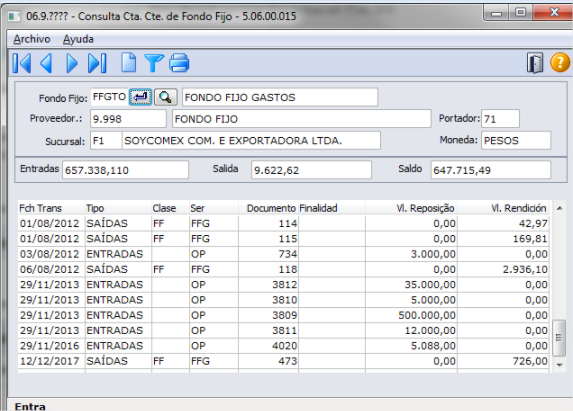Select row with document 115
The image size is (573, 411).
point(283,239)
